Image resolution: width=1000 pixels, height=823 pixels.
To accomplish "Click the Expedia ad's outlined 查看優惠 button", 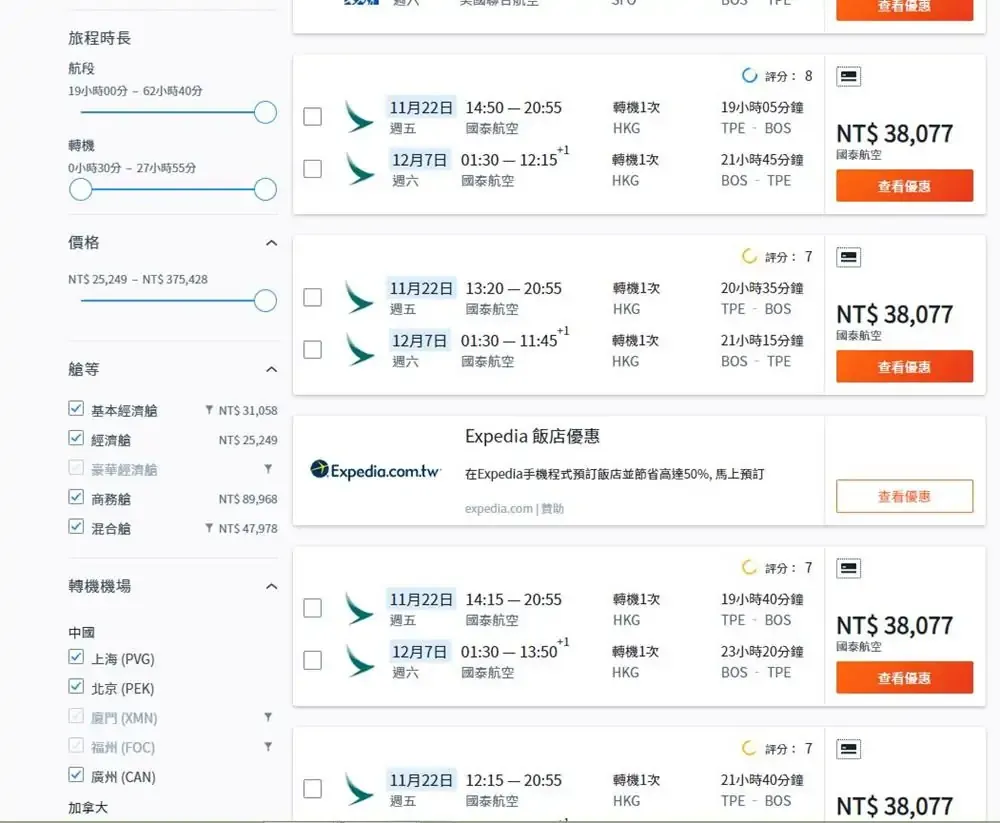I will pyautogui.click(x=904, y=496).
